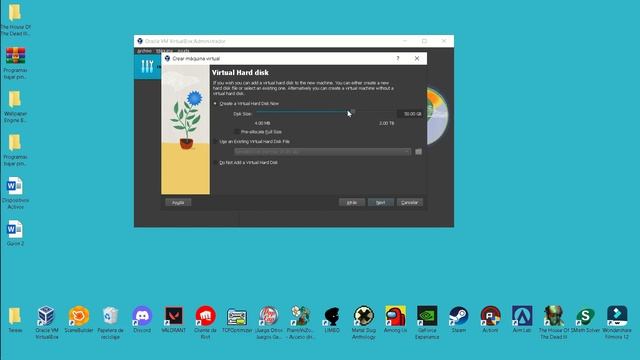Open the Cliente de Riot shortcut
Viewport: 640px width, 360px height.
[x=205, y=322]
